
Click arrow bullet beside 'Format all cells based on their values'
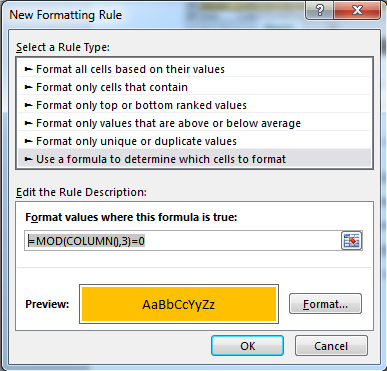(x=29, y=69)
